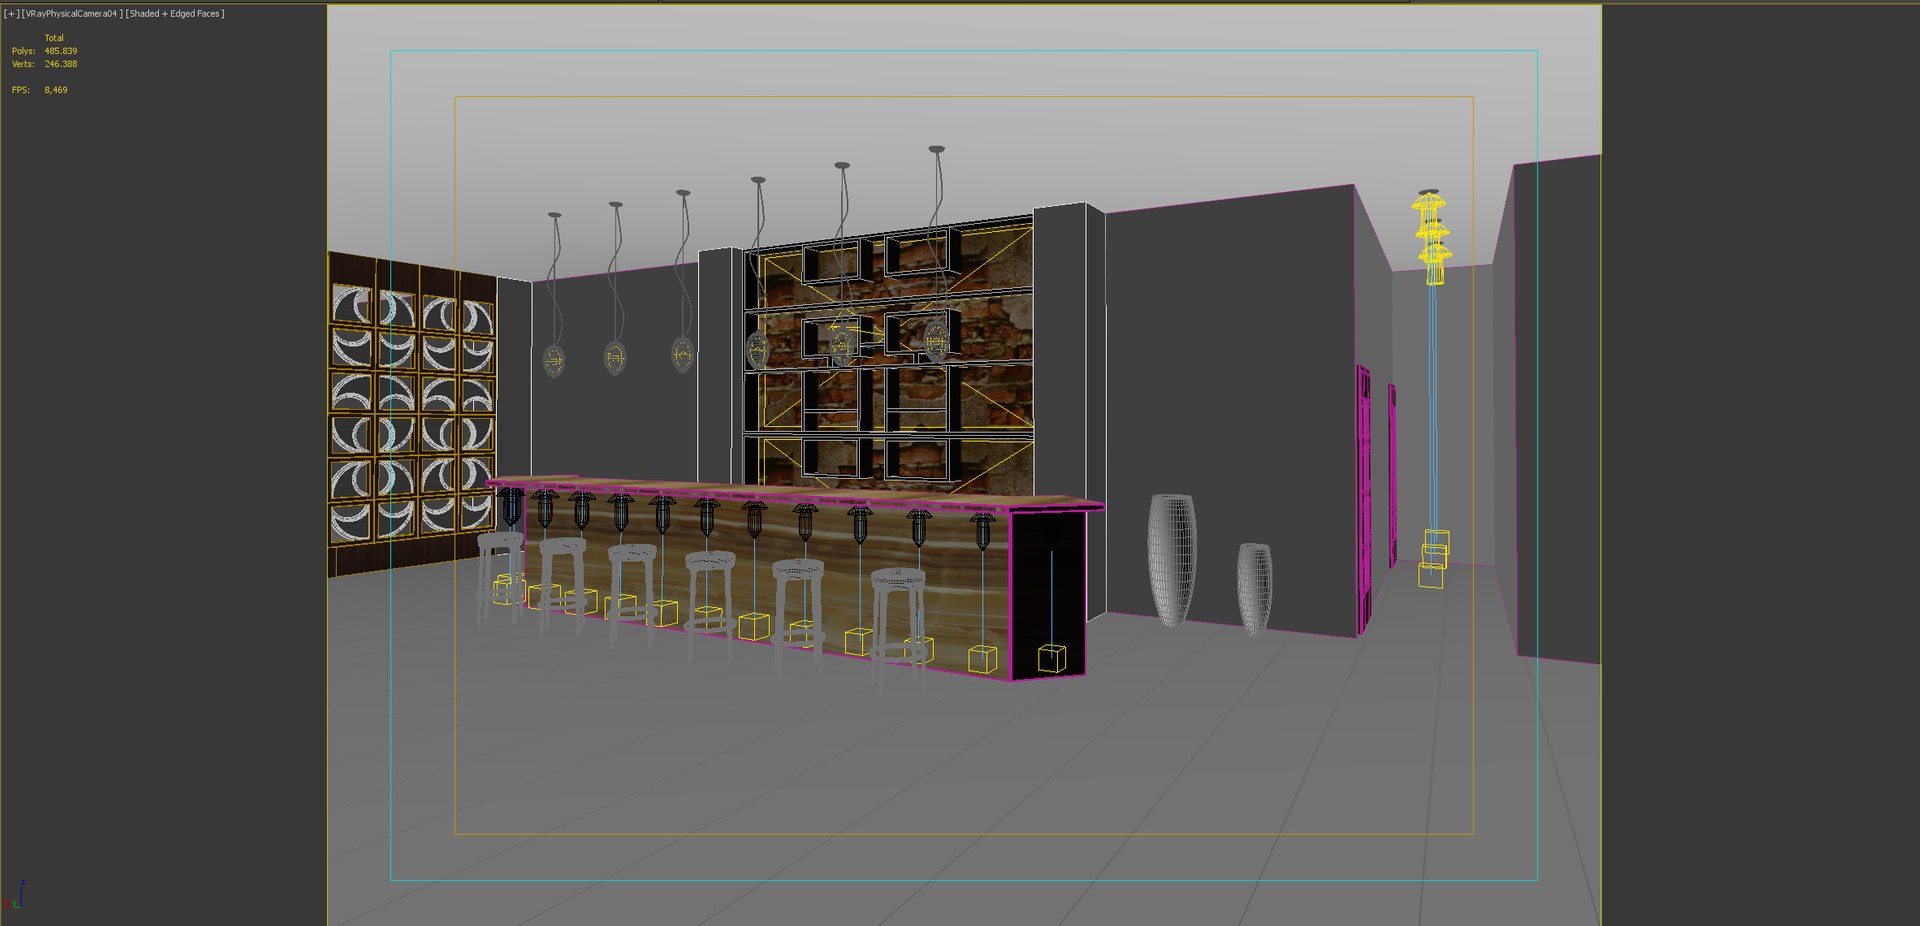Click the Total statistics header

tap(54, 38)
